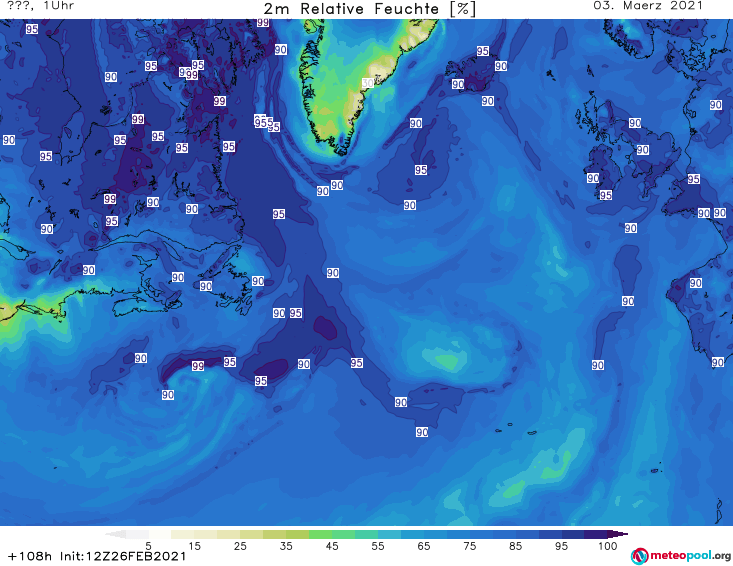The image size is (733, 566).
Task: Click the legend value '45'
Action: (x=332, y=546)
